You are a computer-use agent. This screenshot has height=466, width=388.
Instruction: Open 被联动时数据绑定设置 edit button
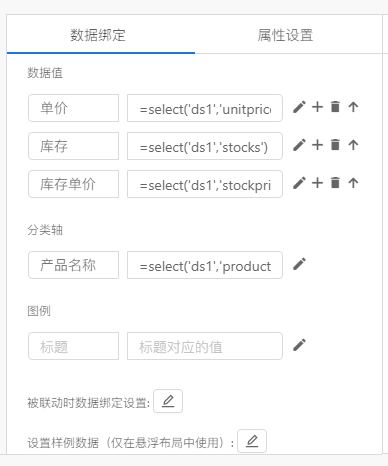(x=168, y=401)
